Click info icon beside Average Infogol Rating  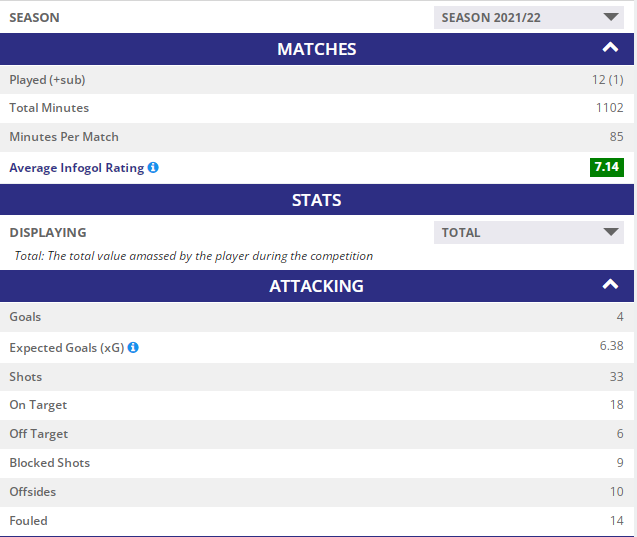coord(153,167)
